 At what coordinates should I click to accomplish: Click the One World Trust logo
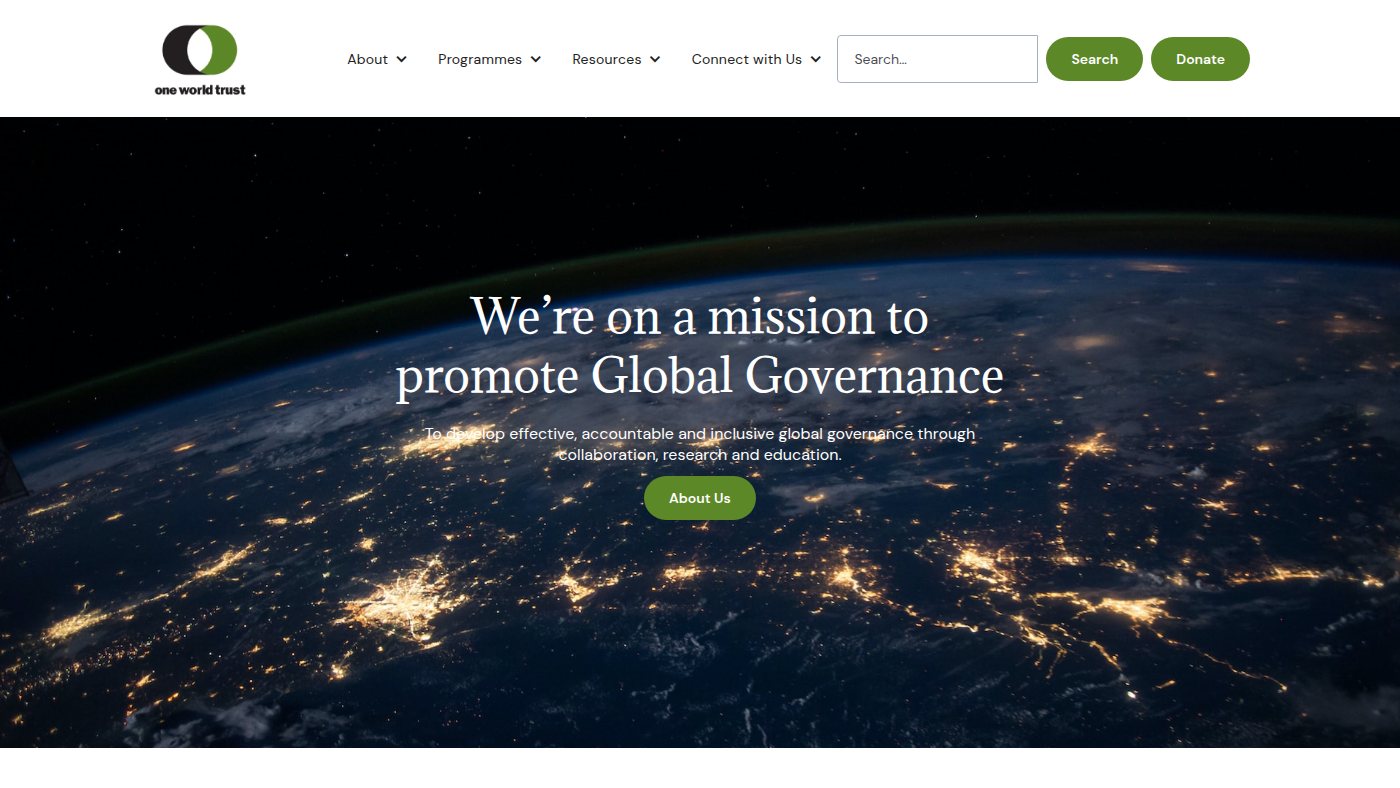click(200, 60)
